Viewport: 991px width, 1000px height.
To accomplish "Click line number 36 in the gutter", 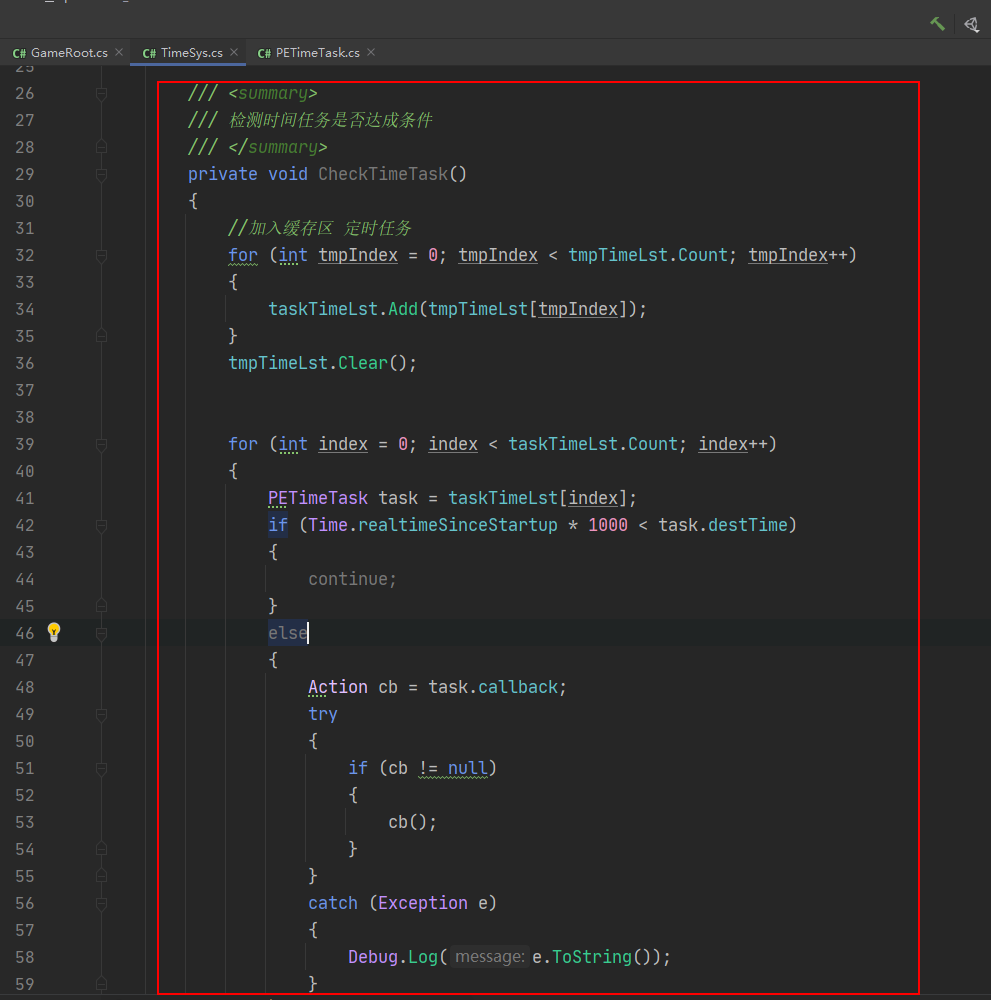I will pos(24,363).
